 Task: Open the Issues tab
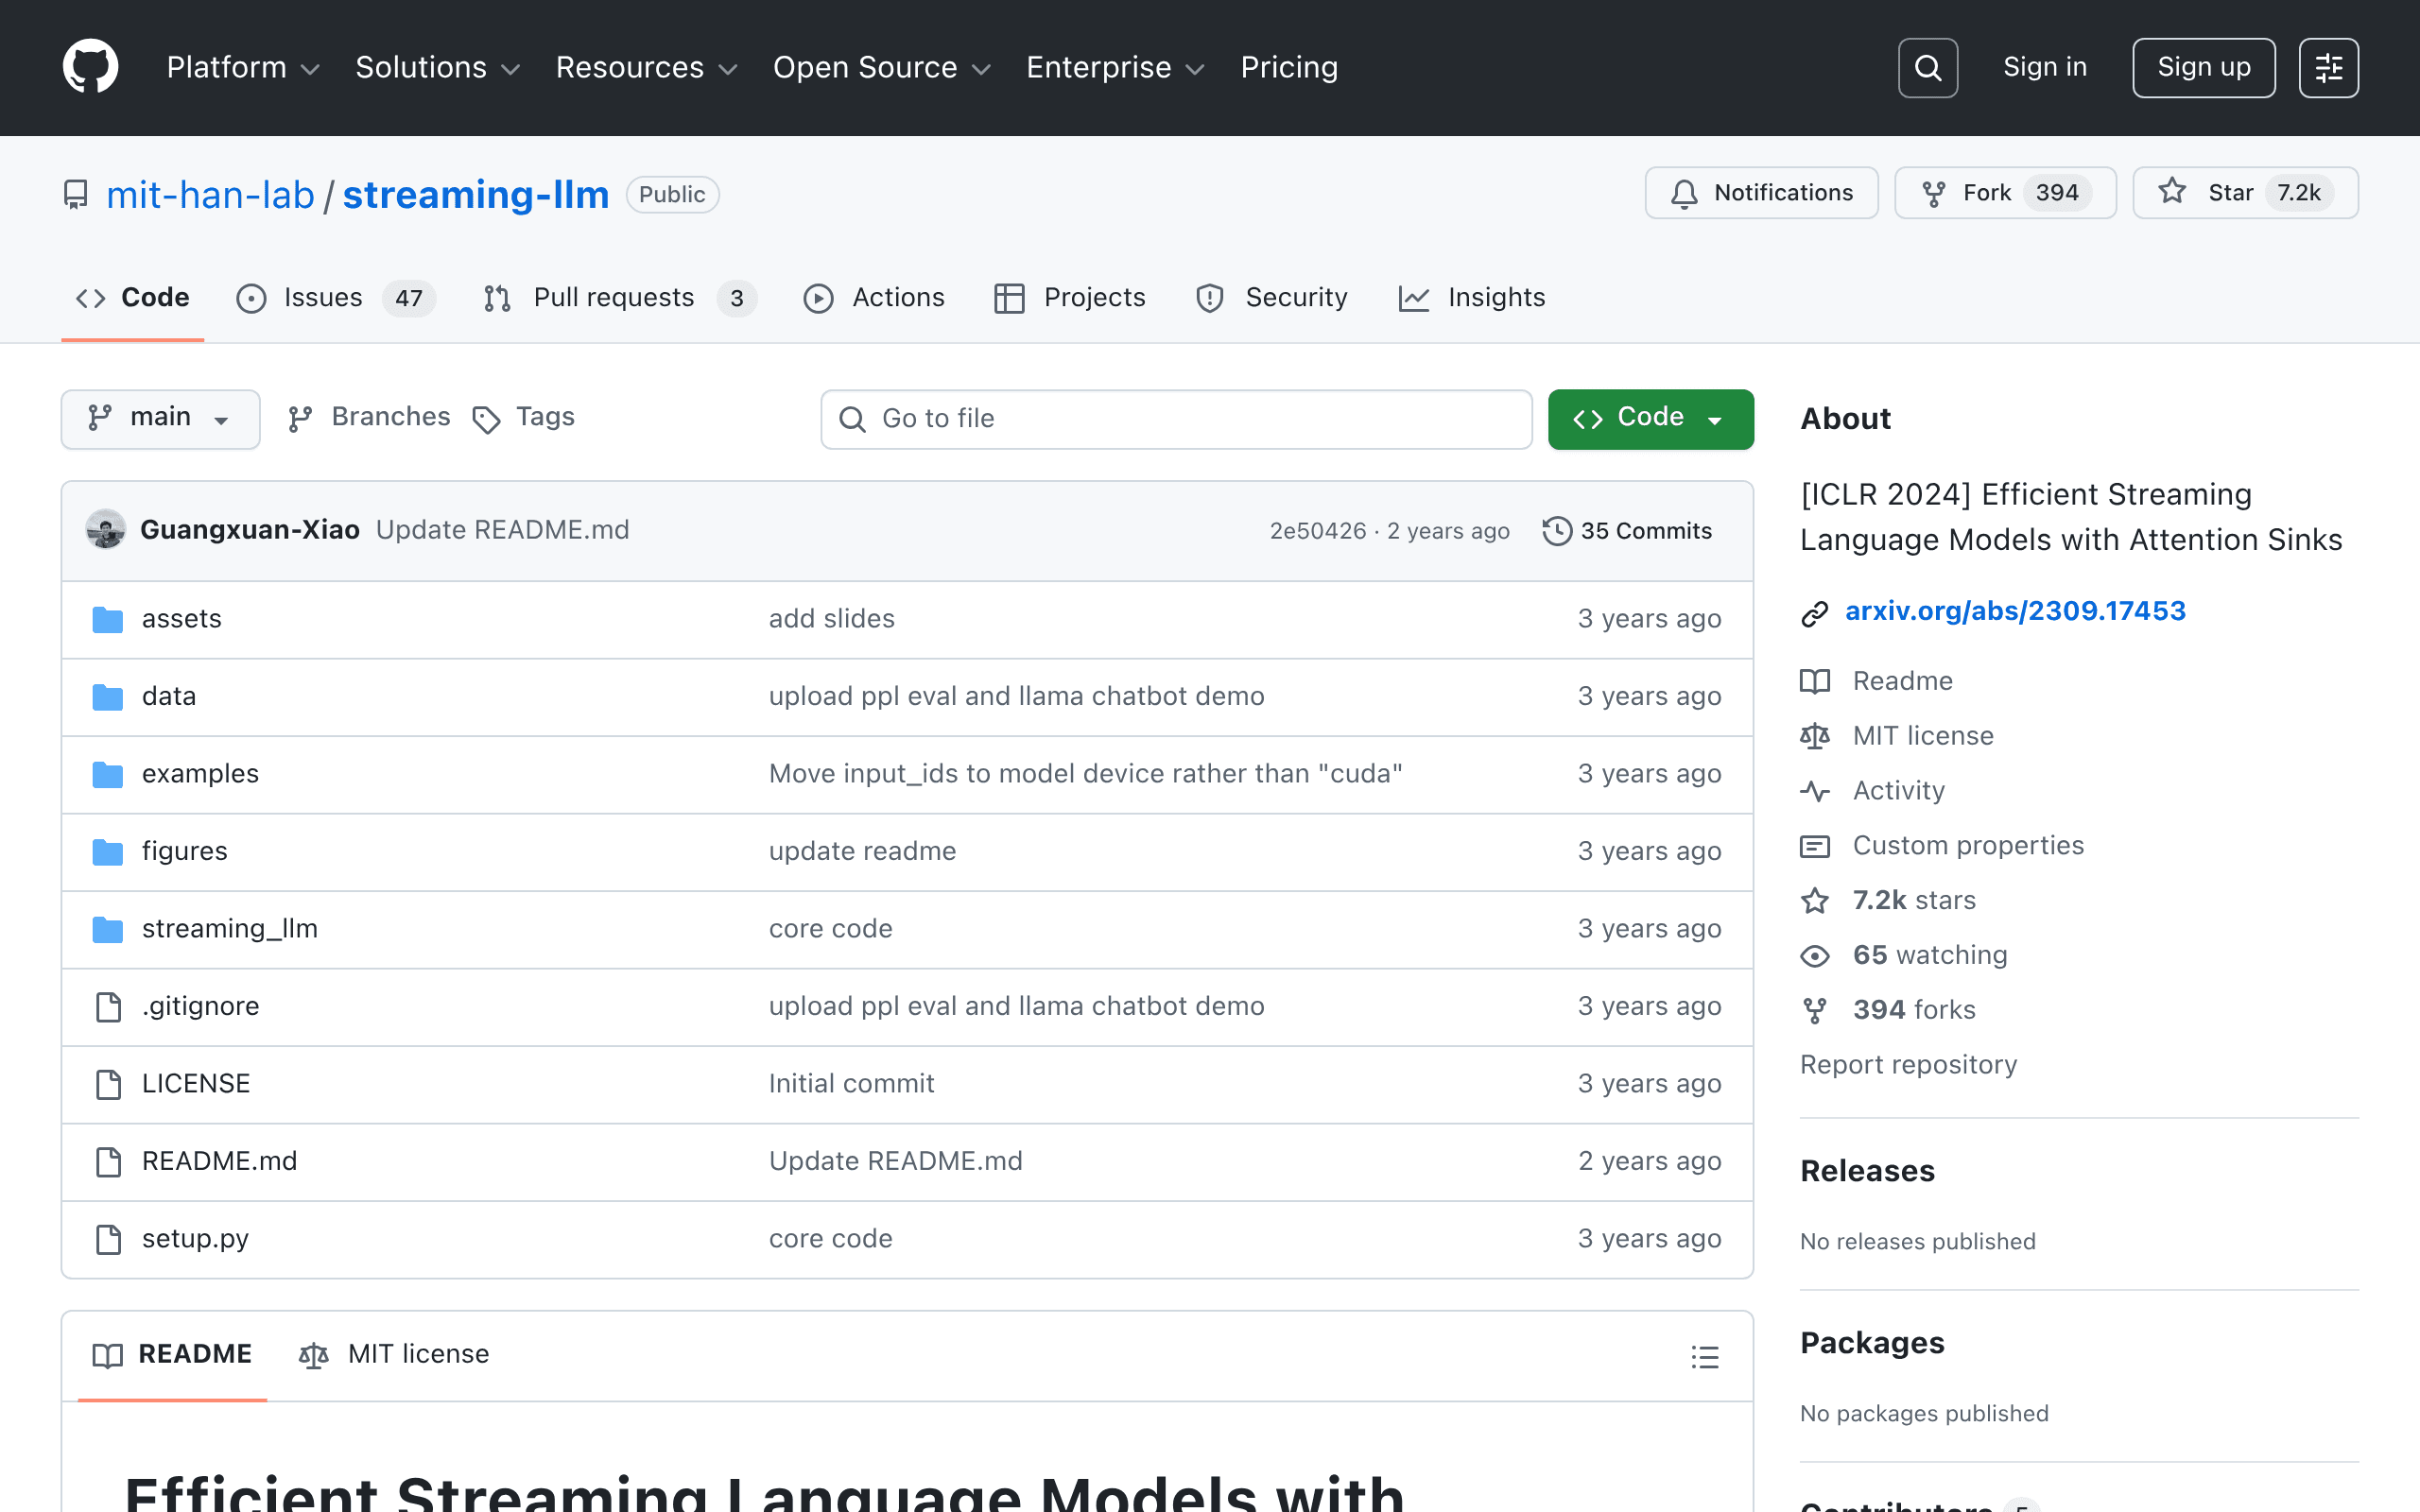(x=335, y=298)
